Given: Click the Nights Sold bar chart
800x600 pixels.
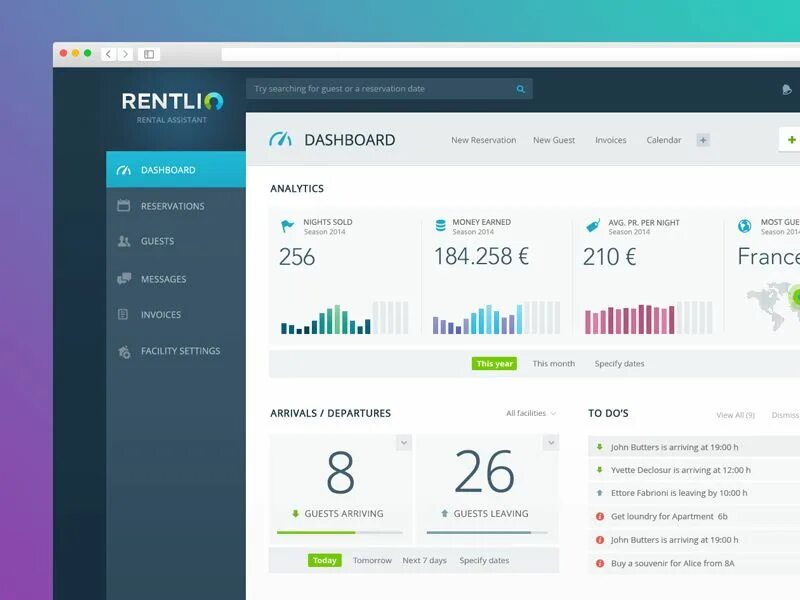Looking at the screenshot, I should coord(344,318).
